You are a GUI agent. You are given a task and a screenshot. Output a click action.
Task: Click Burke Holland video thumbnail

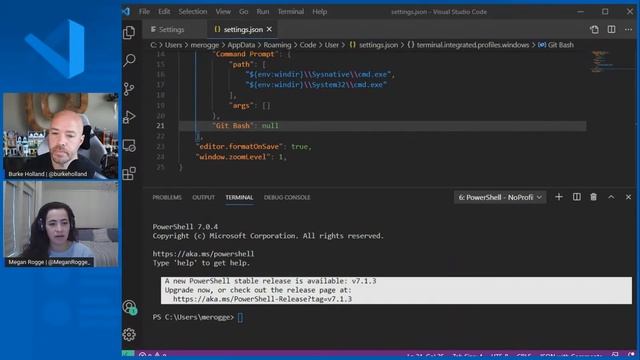click(61, 136)
